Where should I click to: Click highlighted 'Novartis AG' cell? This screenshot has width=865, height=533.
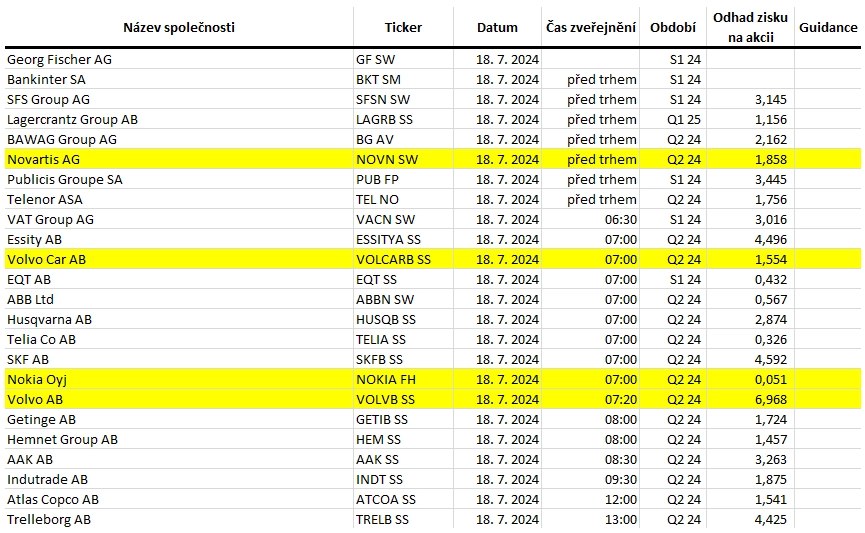pyautogui.click(x=44, y=159)
